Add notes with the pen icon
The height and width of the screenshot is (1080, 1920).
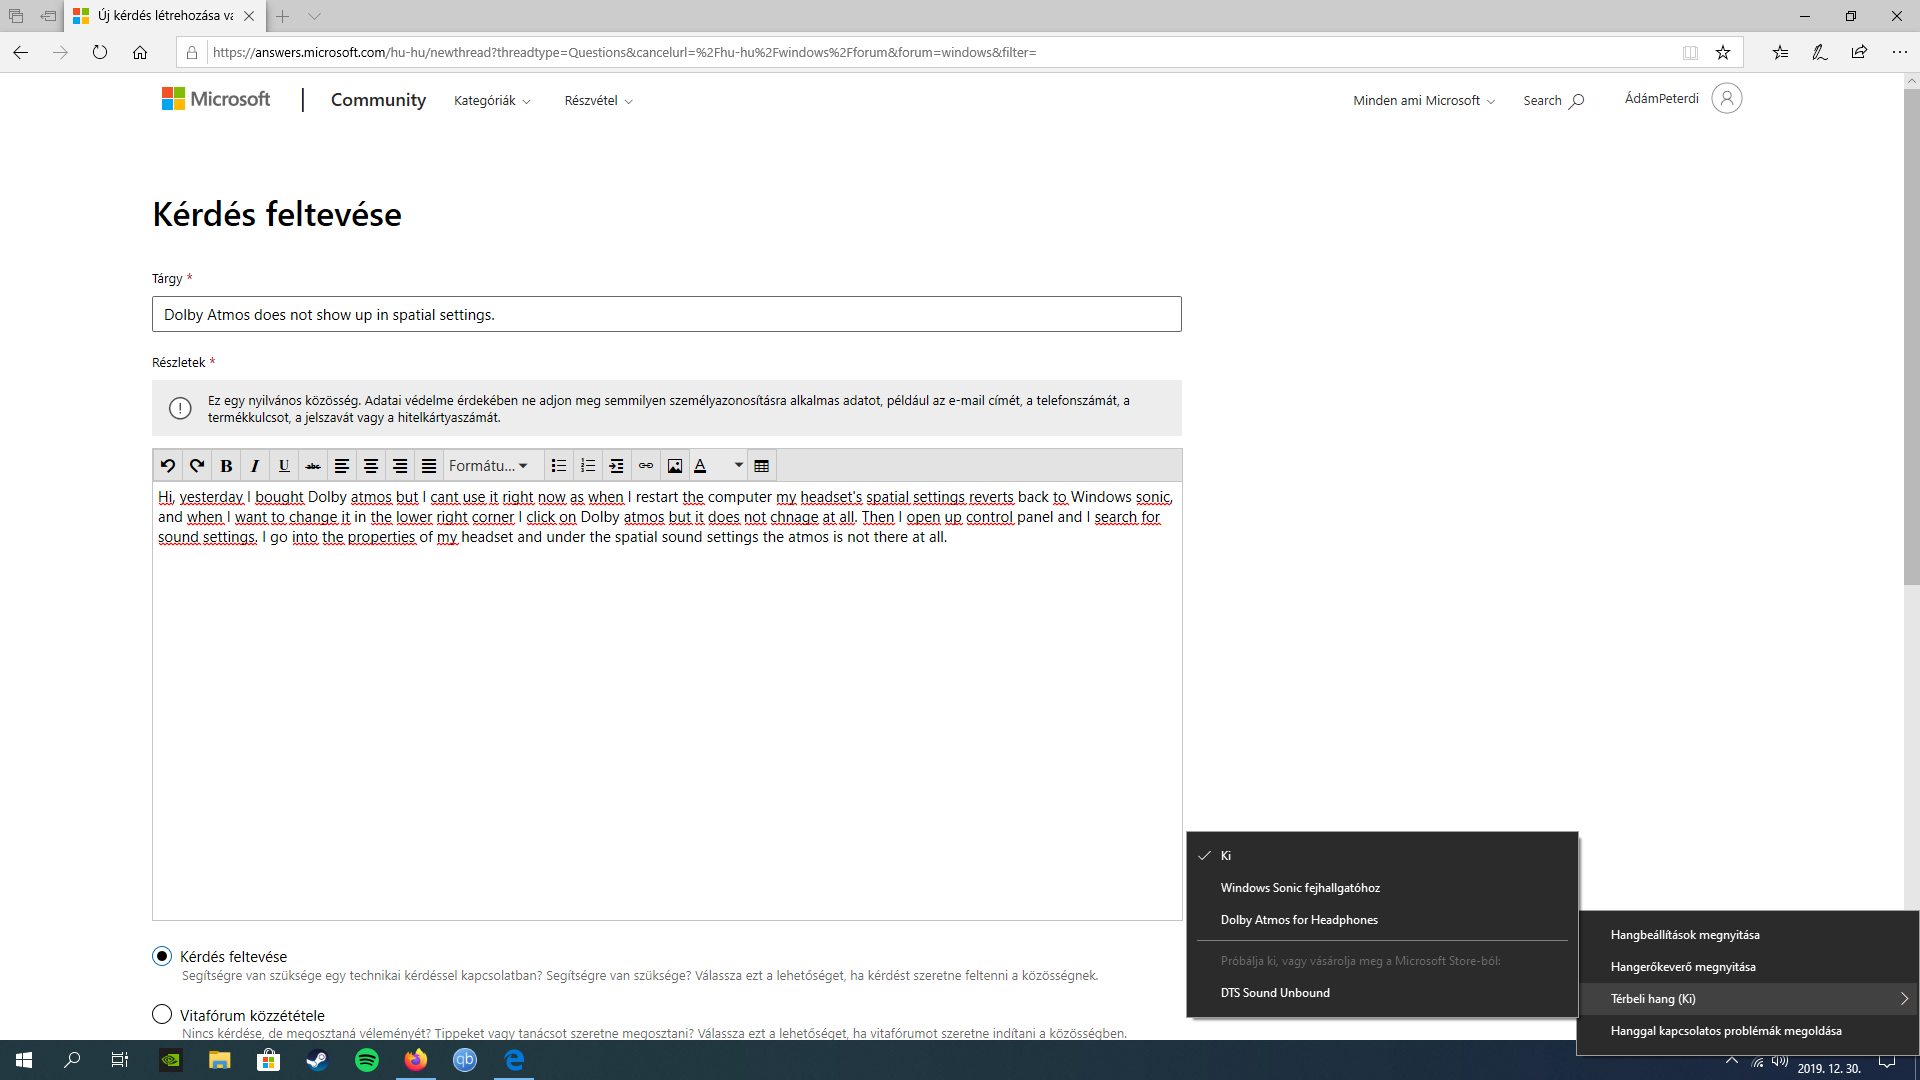pyautogui.click(x=1820, y=52)
